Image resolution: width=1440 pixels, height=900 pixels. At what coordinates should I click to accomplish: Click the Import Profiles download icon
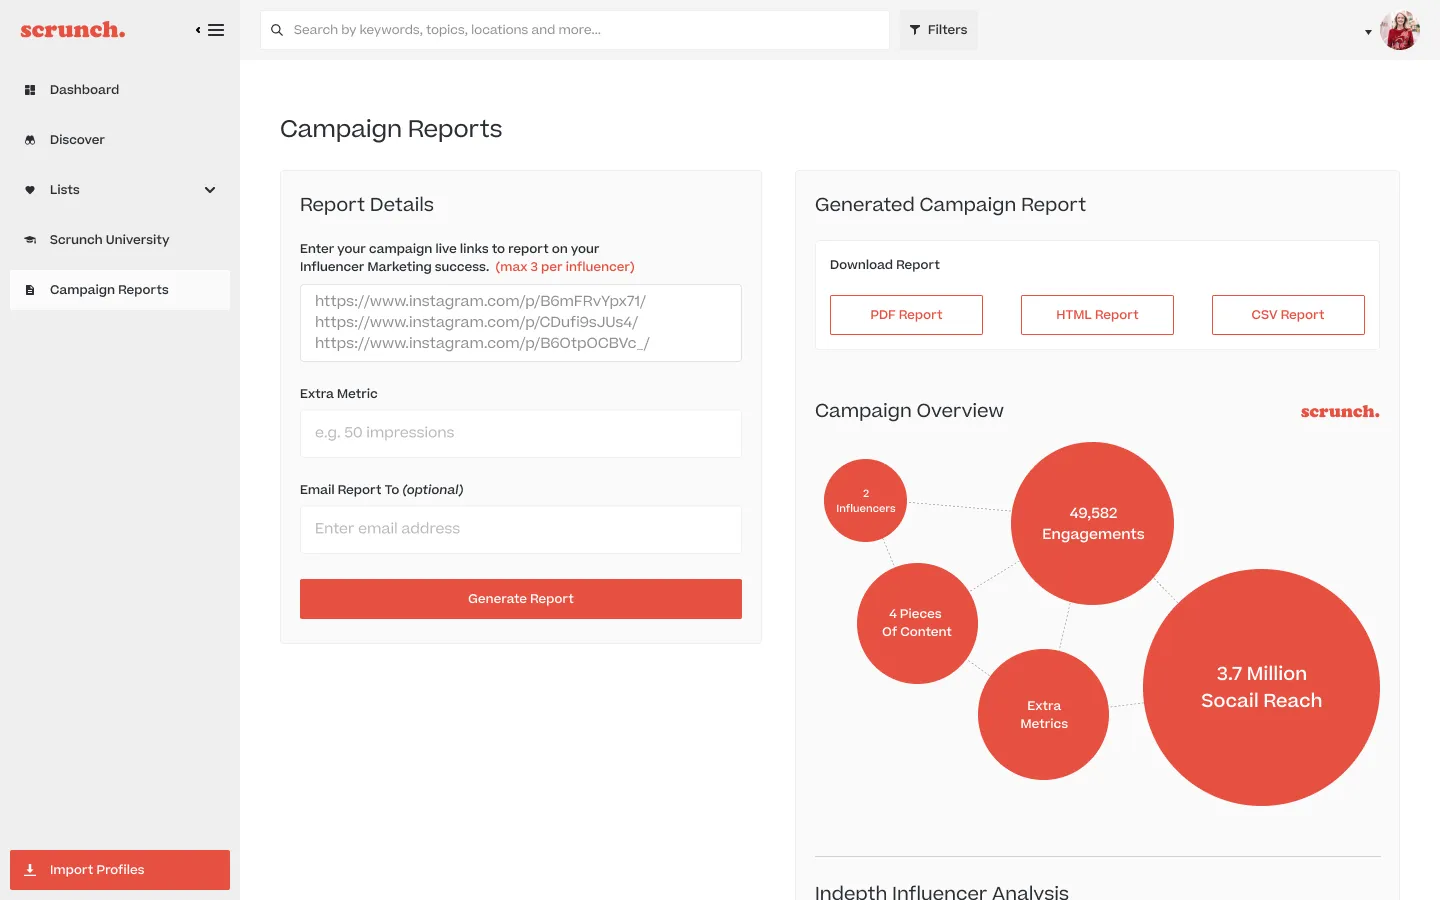[x=30, y=870]
